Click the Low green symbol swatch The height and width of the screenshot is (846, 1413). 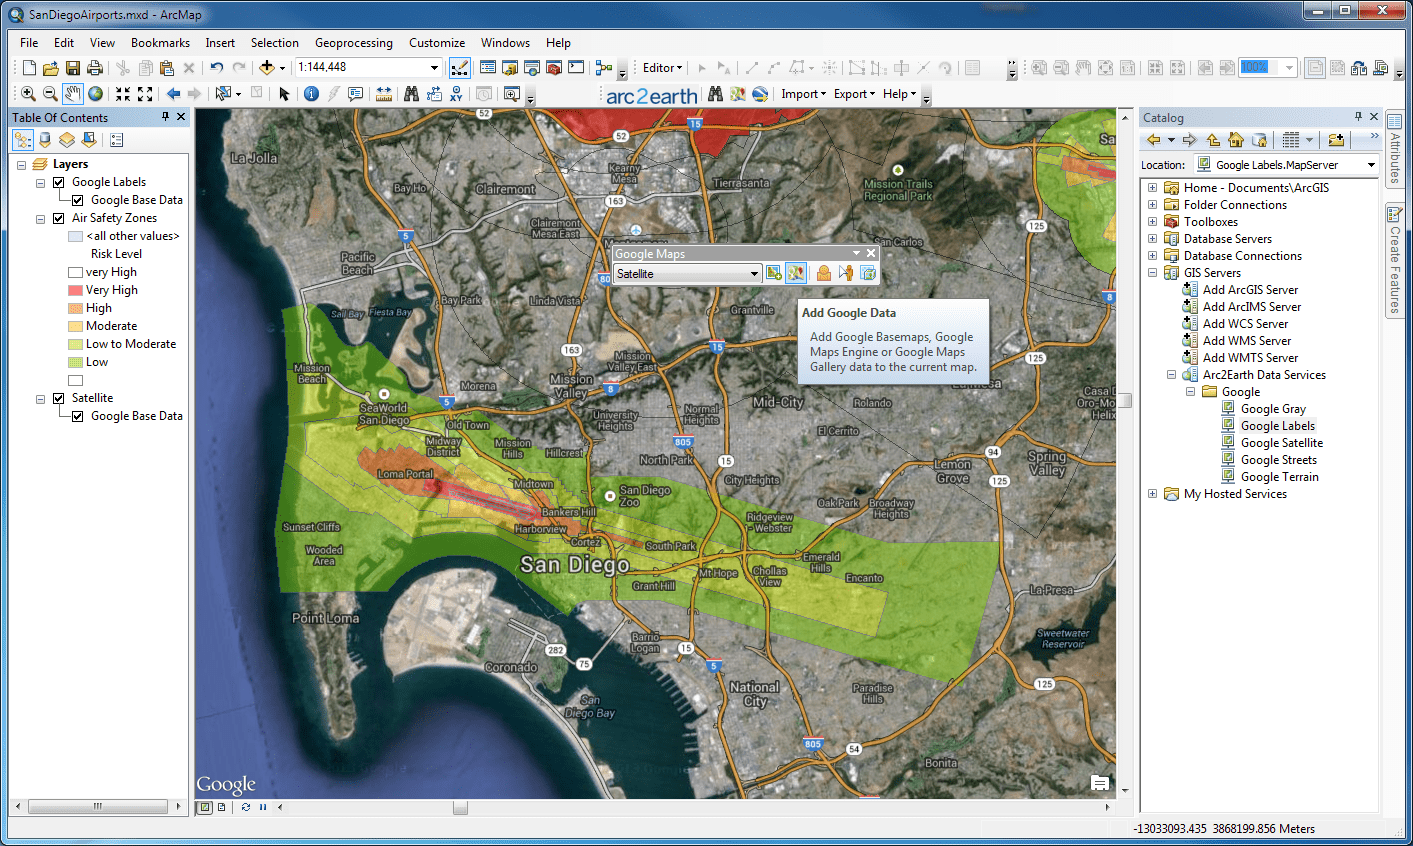pos(75,362)
